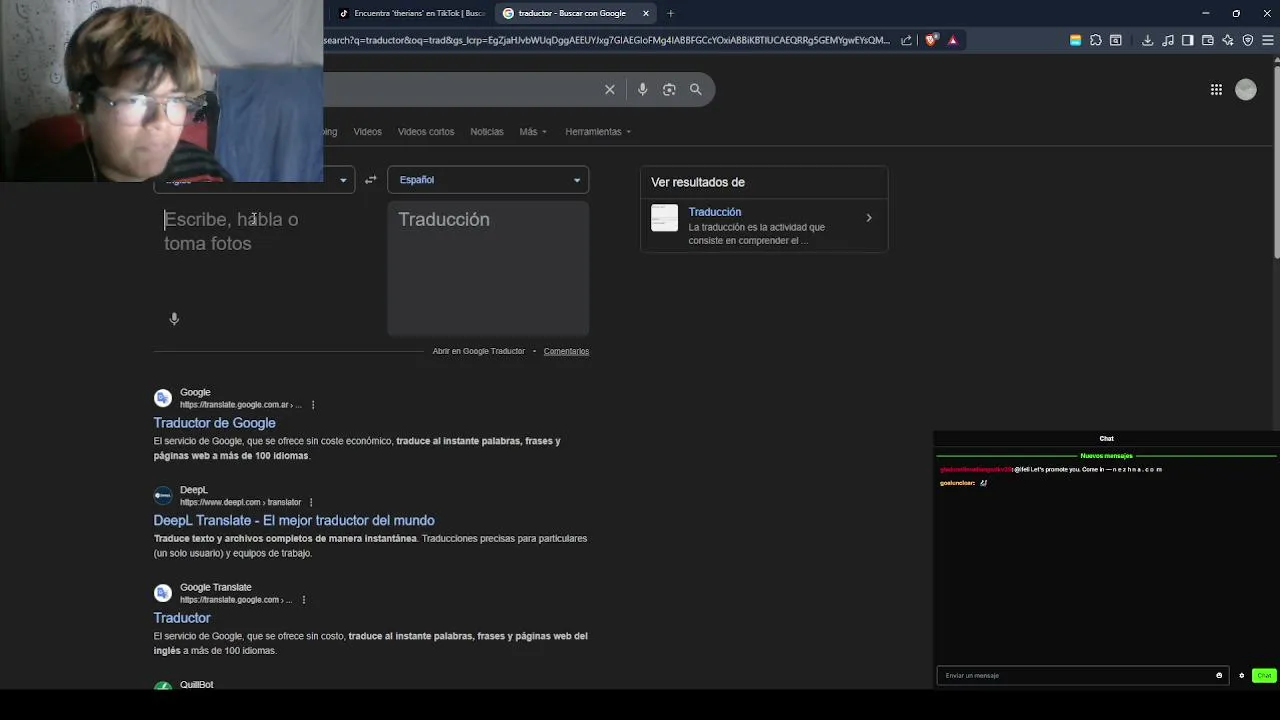Click the Ver resultados de heading
The height and width of the screenshot is (720, 1280).
(698, 182)
